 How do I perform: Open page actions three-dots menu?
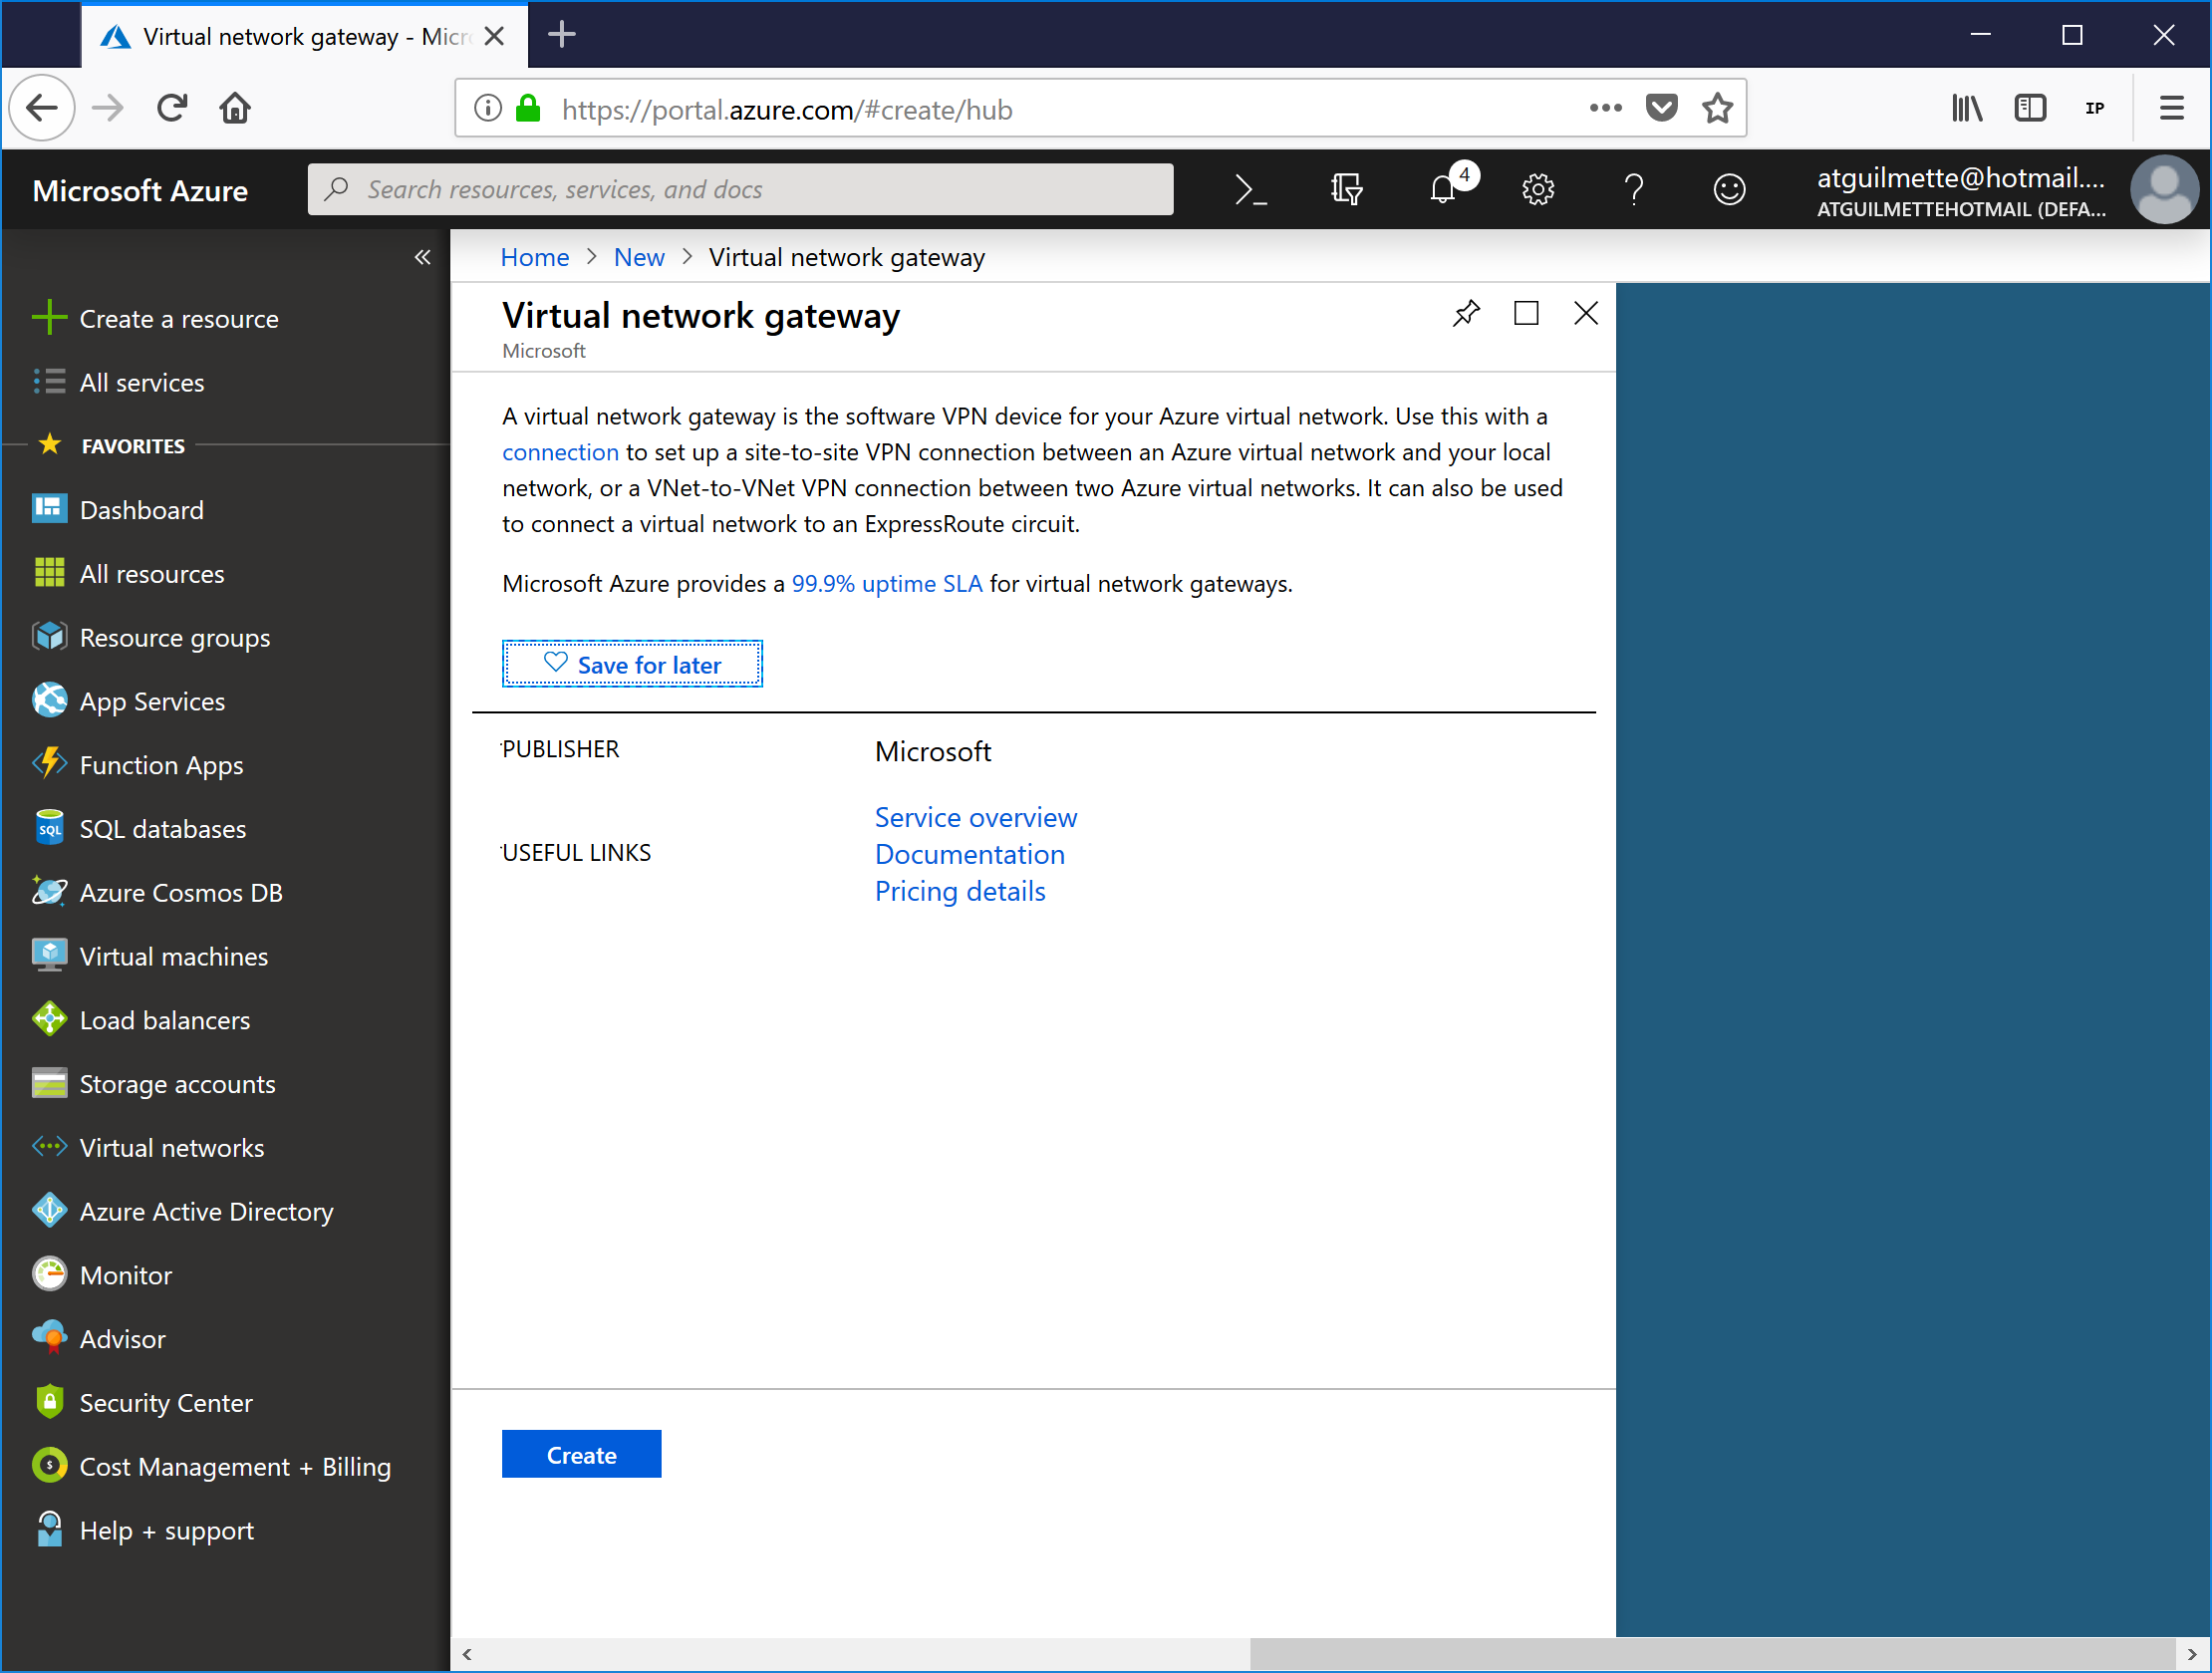(1605, 107)
